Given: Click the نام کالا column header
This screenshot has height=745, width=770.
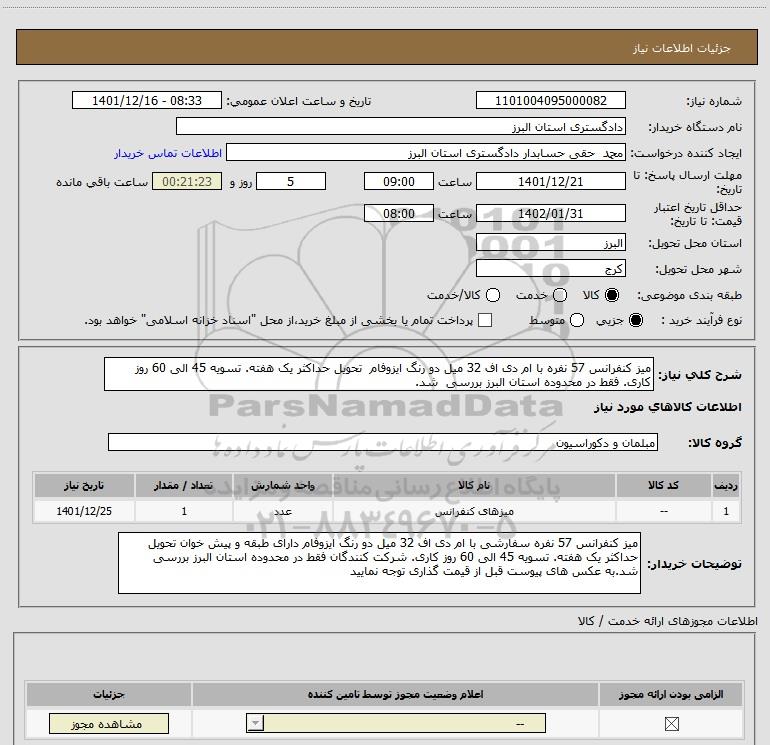Looking at the screenshot, I should 474,485.
